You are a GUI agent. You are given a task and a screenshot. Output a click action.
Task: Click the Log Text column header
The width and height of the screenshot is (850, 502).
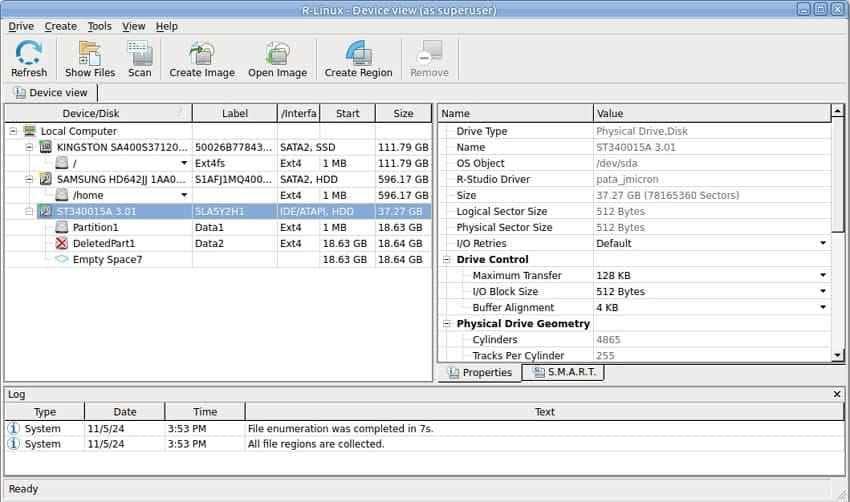point(544,411)
